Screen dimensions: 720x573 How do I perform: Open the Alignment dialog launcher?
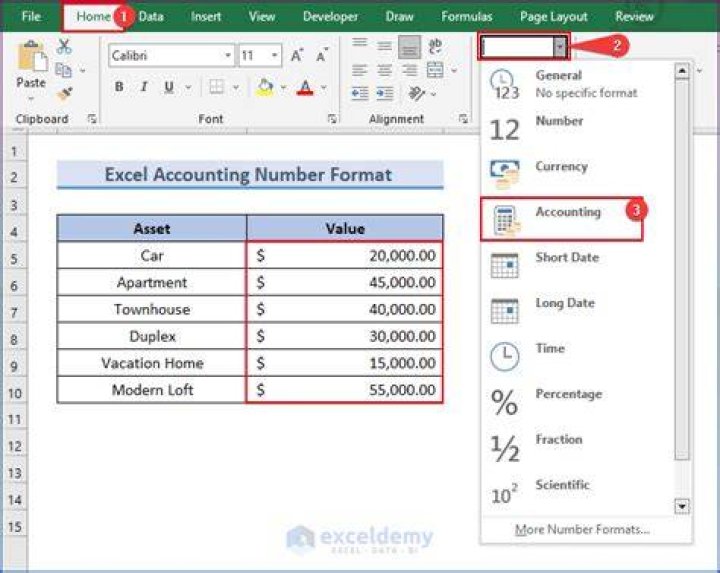tap(463, 119)
